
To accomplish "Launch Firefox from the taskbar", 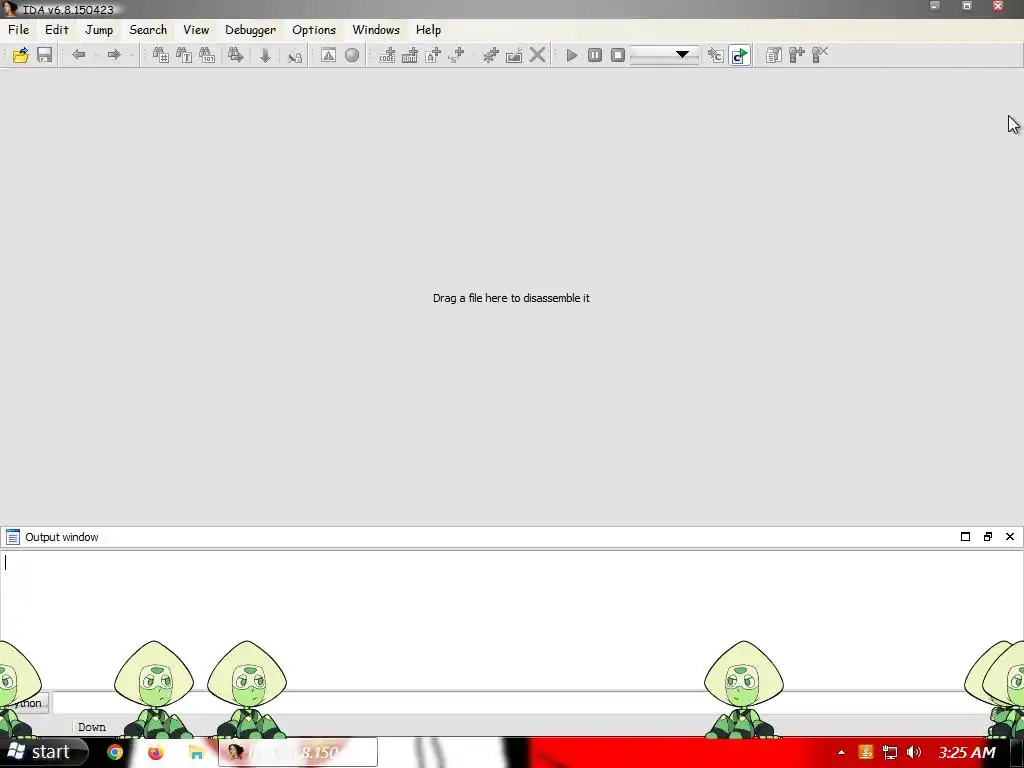I will (x=155, y=752).
